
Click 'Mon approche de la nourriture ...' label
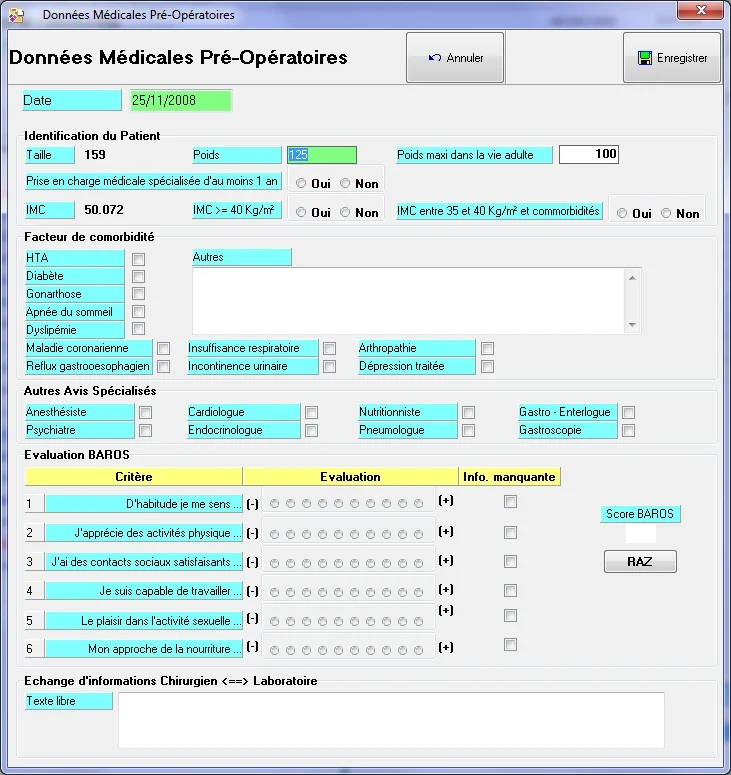click(144, 649)
